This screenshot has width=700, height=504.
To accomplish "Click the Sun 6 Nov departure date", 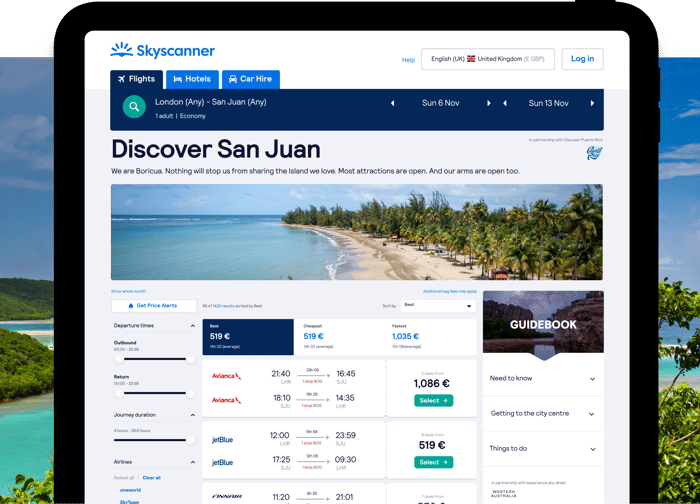I will [441, 103].
